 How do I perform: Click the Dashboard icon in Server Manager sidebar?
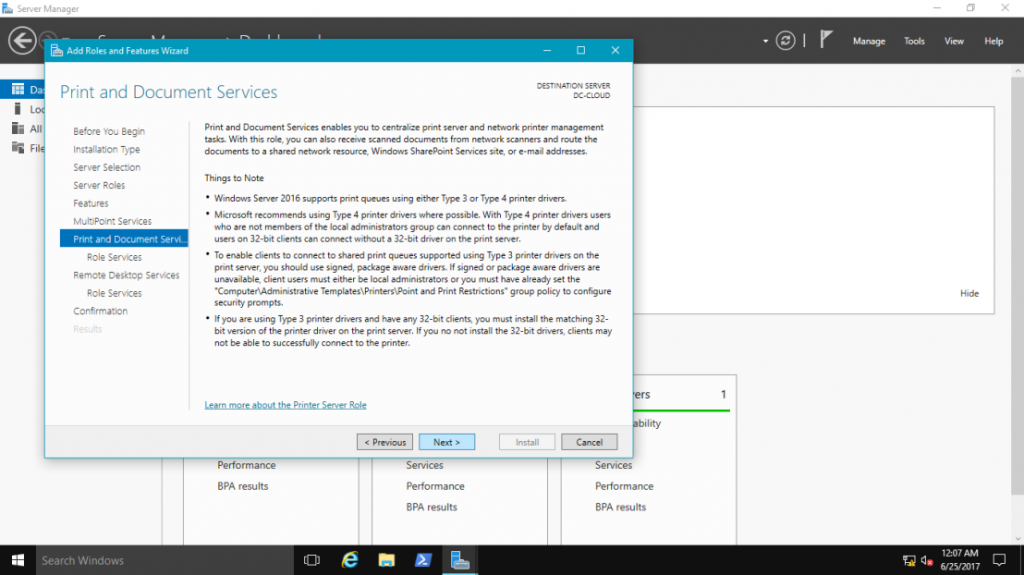[18, 89]
